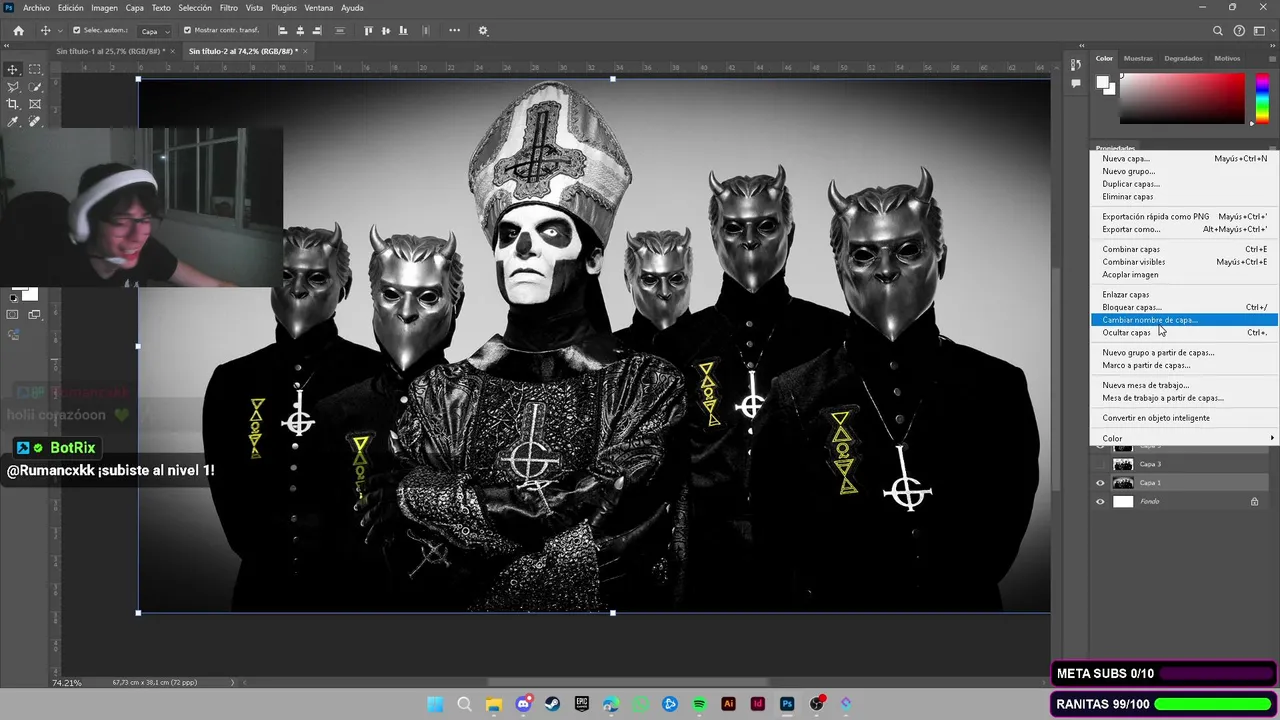Open the History panel icon
This screenshot has height=720, width=1280.
(x=1076, y=65)
